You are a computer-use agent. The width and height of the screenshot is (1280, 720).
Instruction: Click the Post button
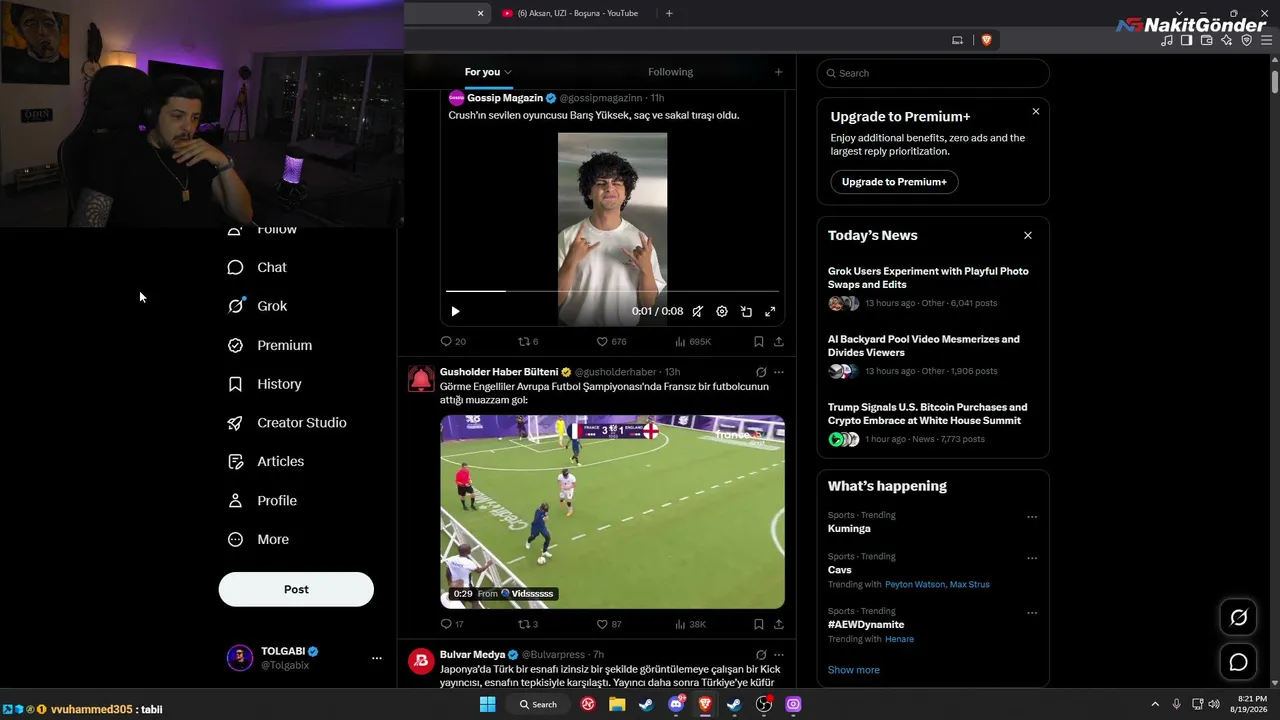point(296,590)
